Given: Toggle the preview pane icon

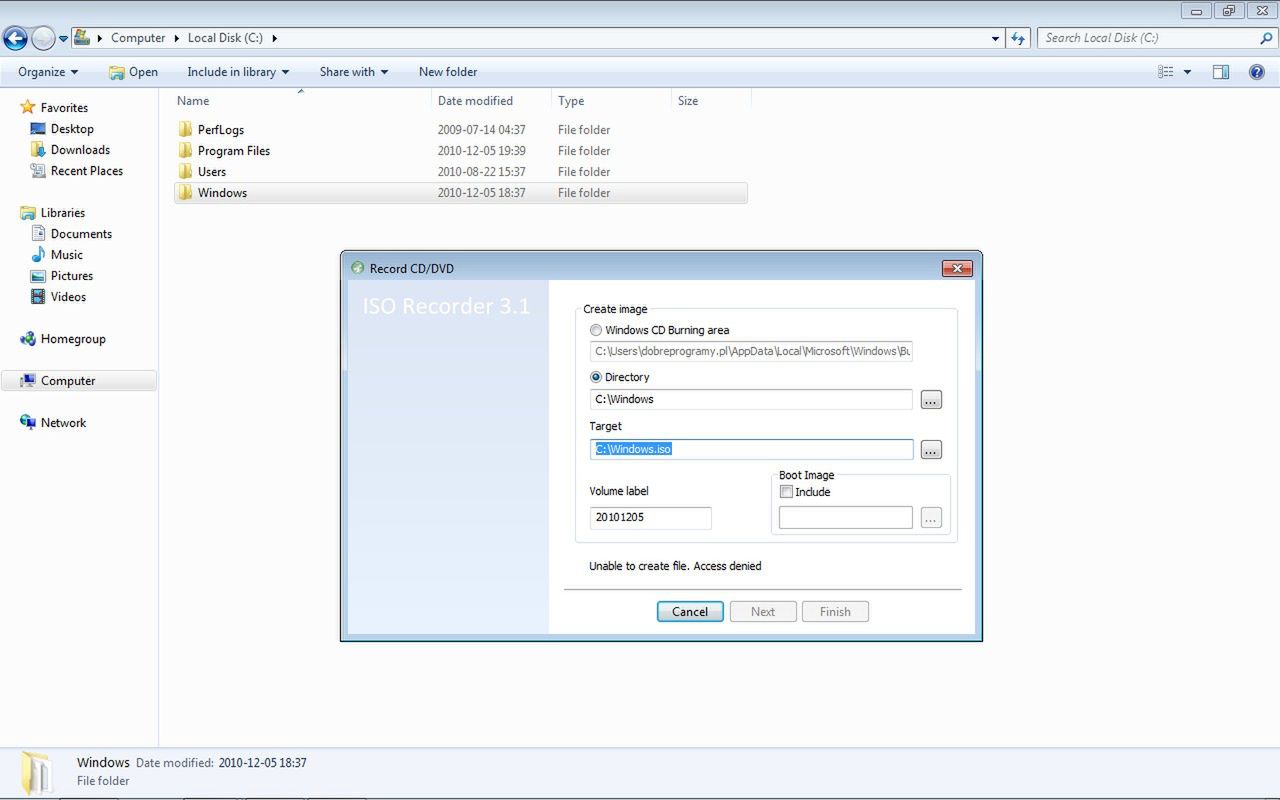Looking at the screenshot, I should tap(1221, 72).
